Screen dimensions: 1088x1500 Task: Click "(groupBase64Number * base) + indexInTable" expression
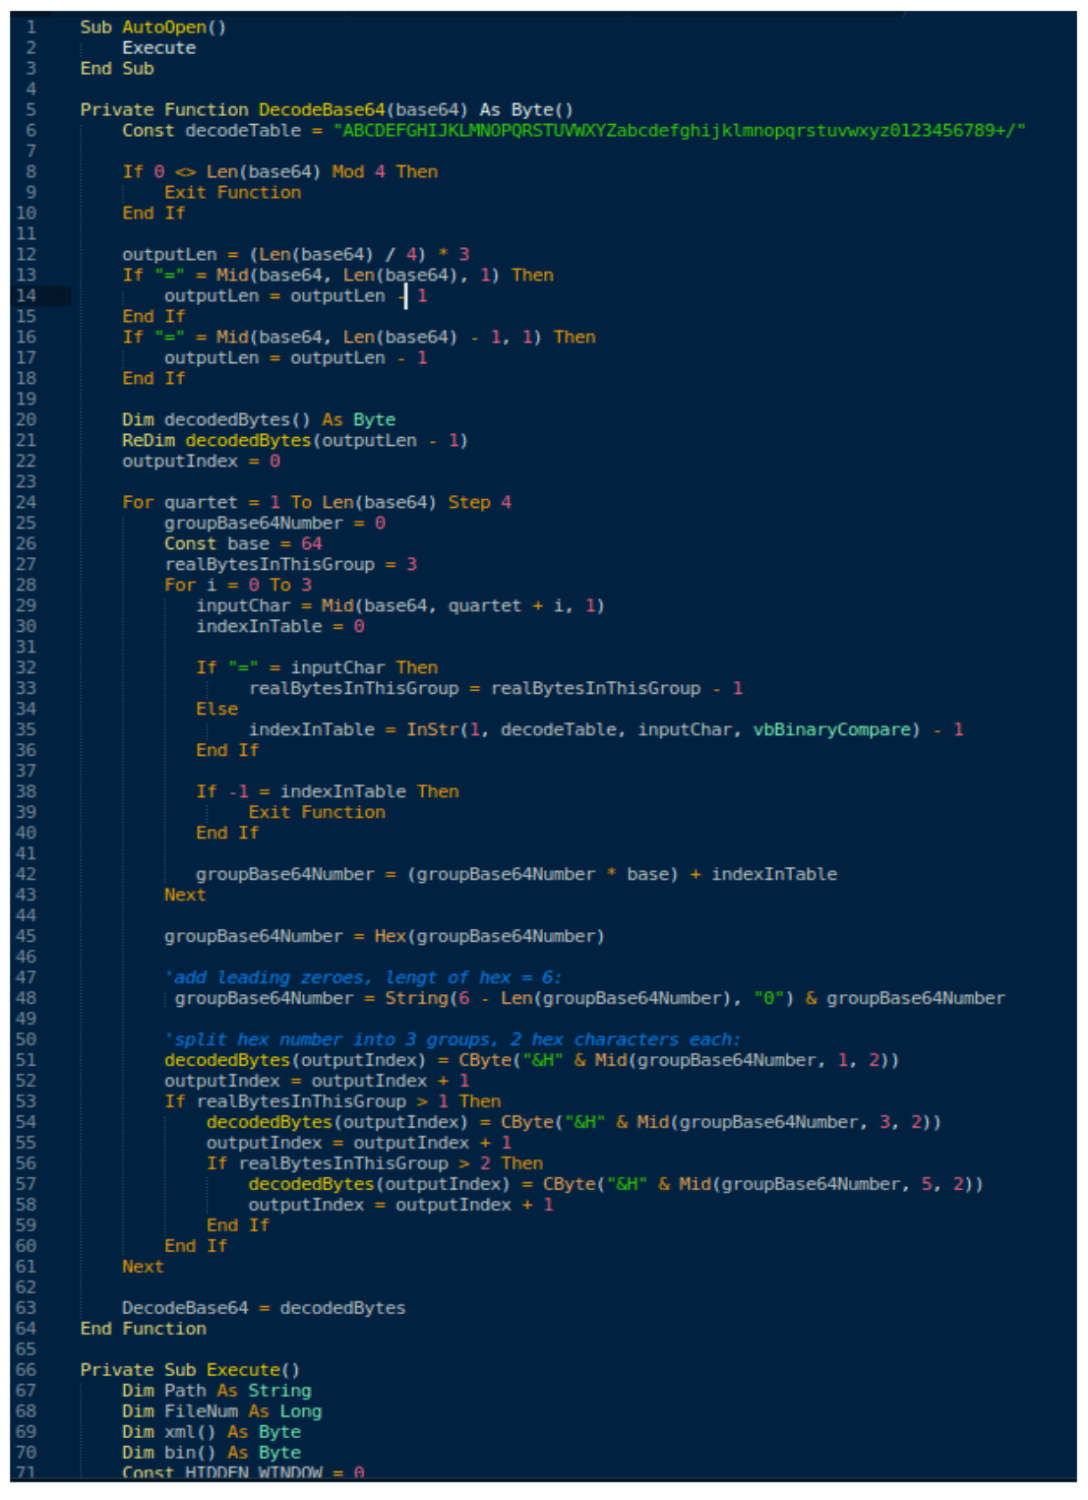[622, 874]
